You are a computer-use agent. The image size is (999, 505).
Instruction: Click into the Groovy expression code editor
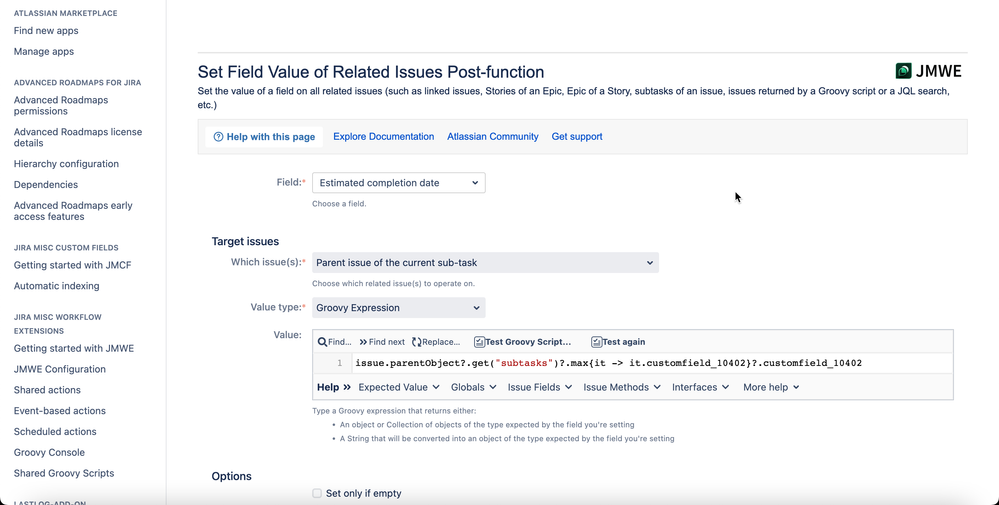pyautogui.click(x=650, y=363)
